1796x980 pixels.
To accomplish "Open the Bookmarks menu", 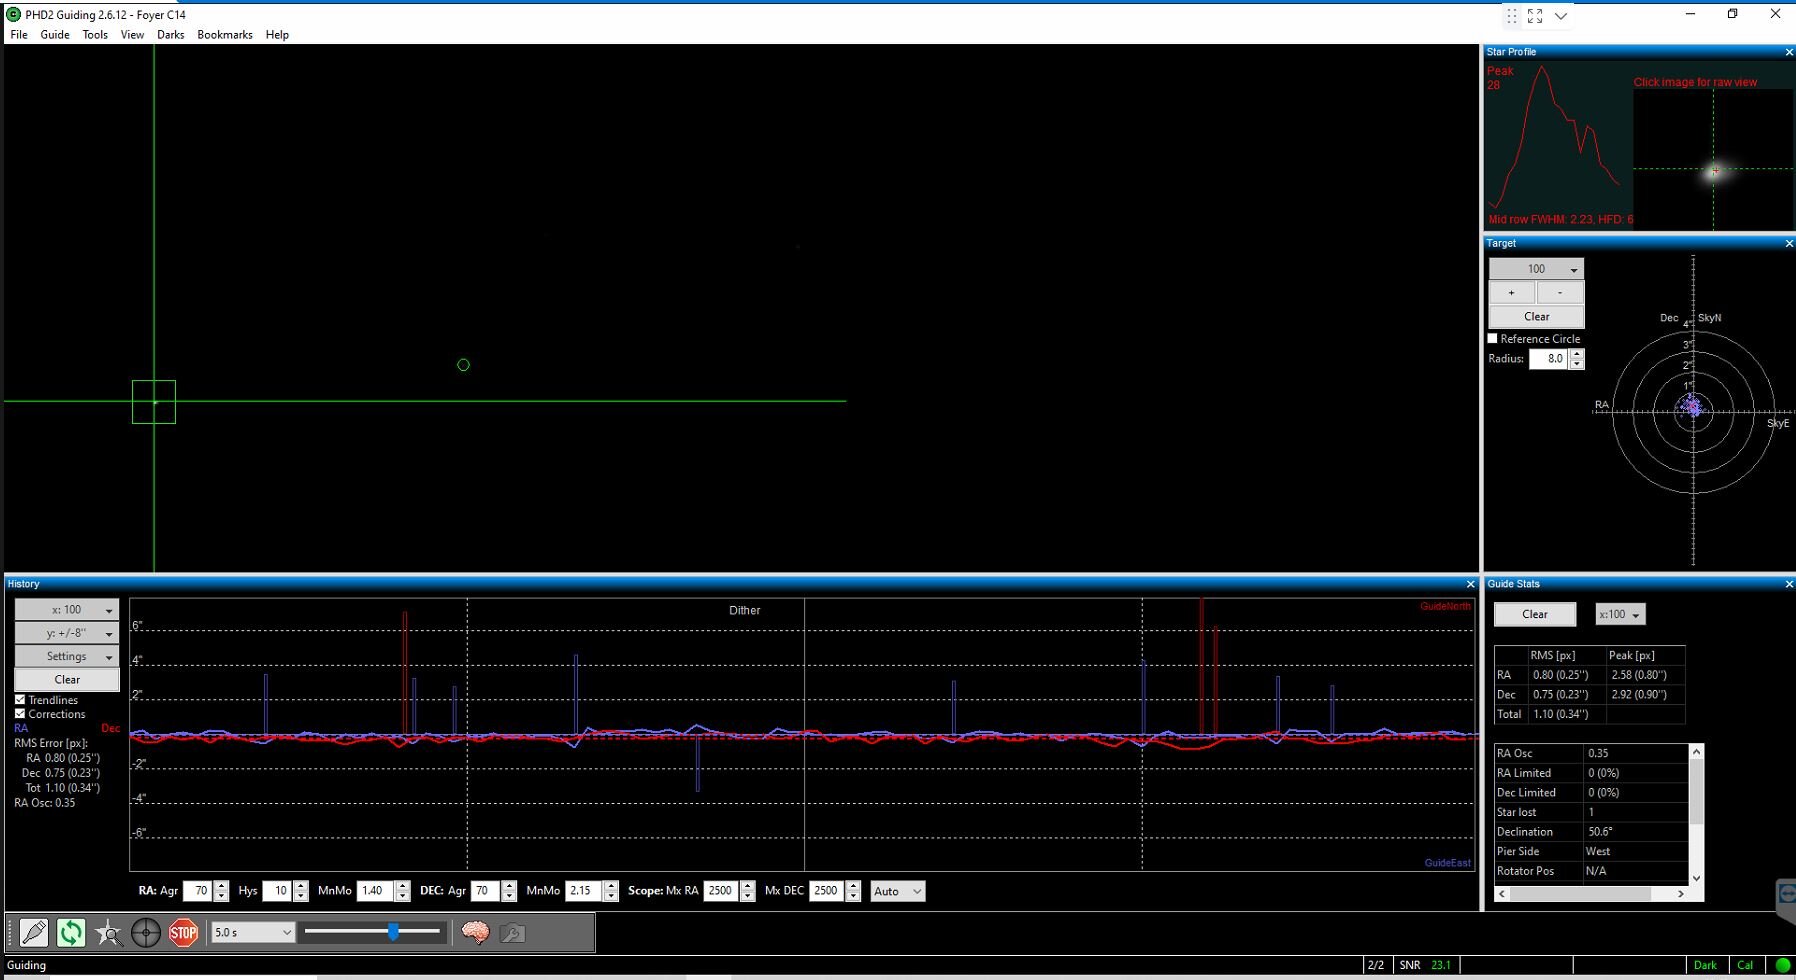I will pos(225,35).
